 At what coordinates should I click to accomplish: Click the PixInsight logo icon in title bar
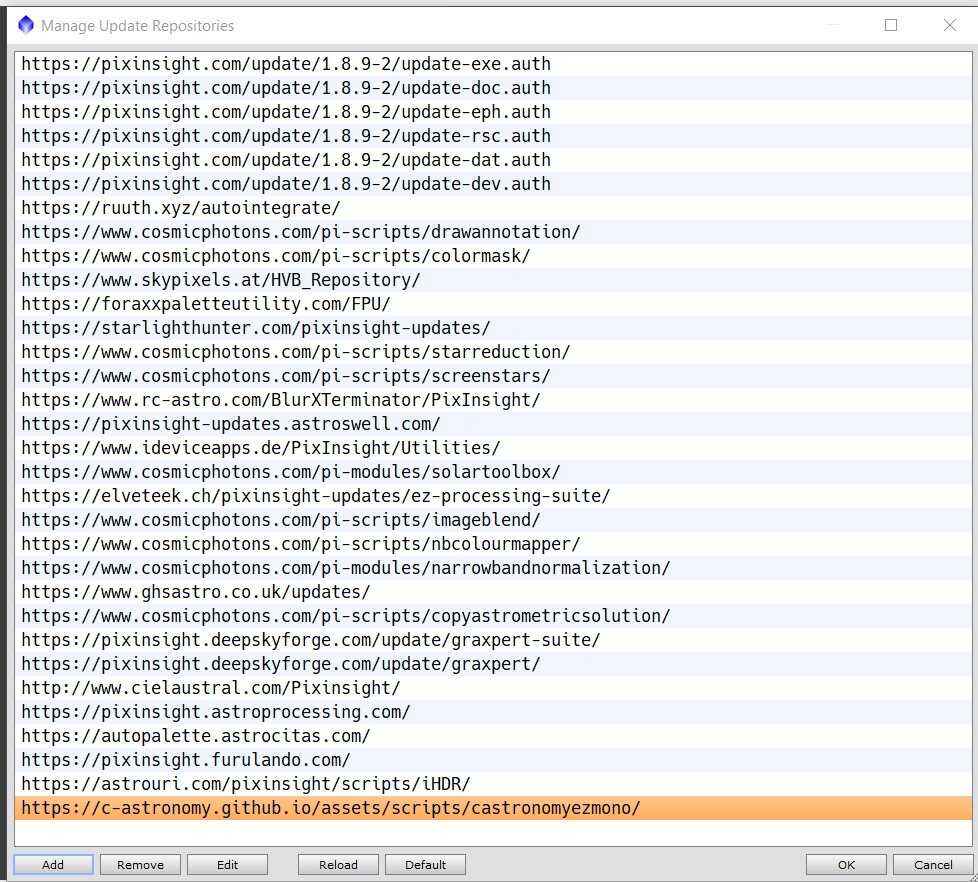click(26, 25)
